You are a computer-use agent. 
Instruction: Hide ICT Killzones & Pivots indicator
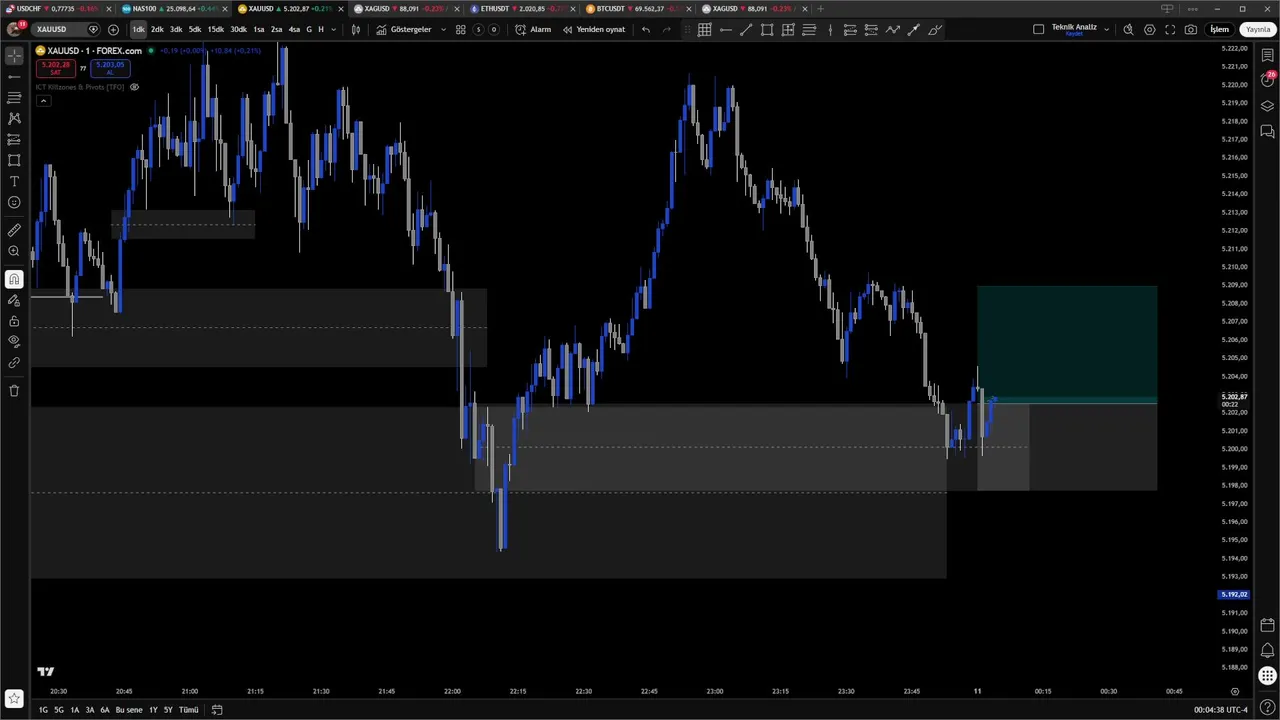[x=134, y=87]
